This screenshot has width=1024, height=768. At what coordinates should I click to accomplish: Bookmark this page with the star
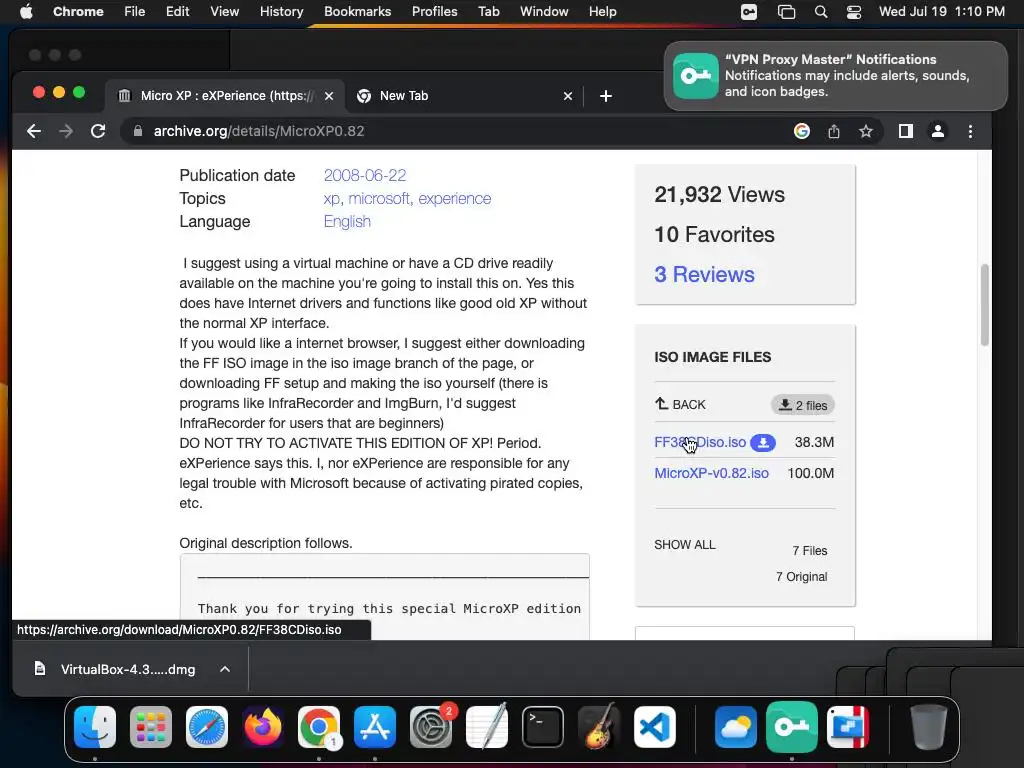click(866, 131)
